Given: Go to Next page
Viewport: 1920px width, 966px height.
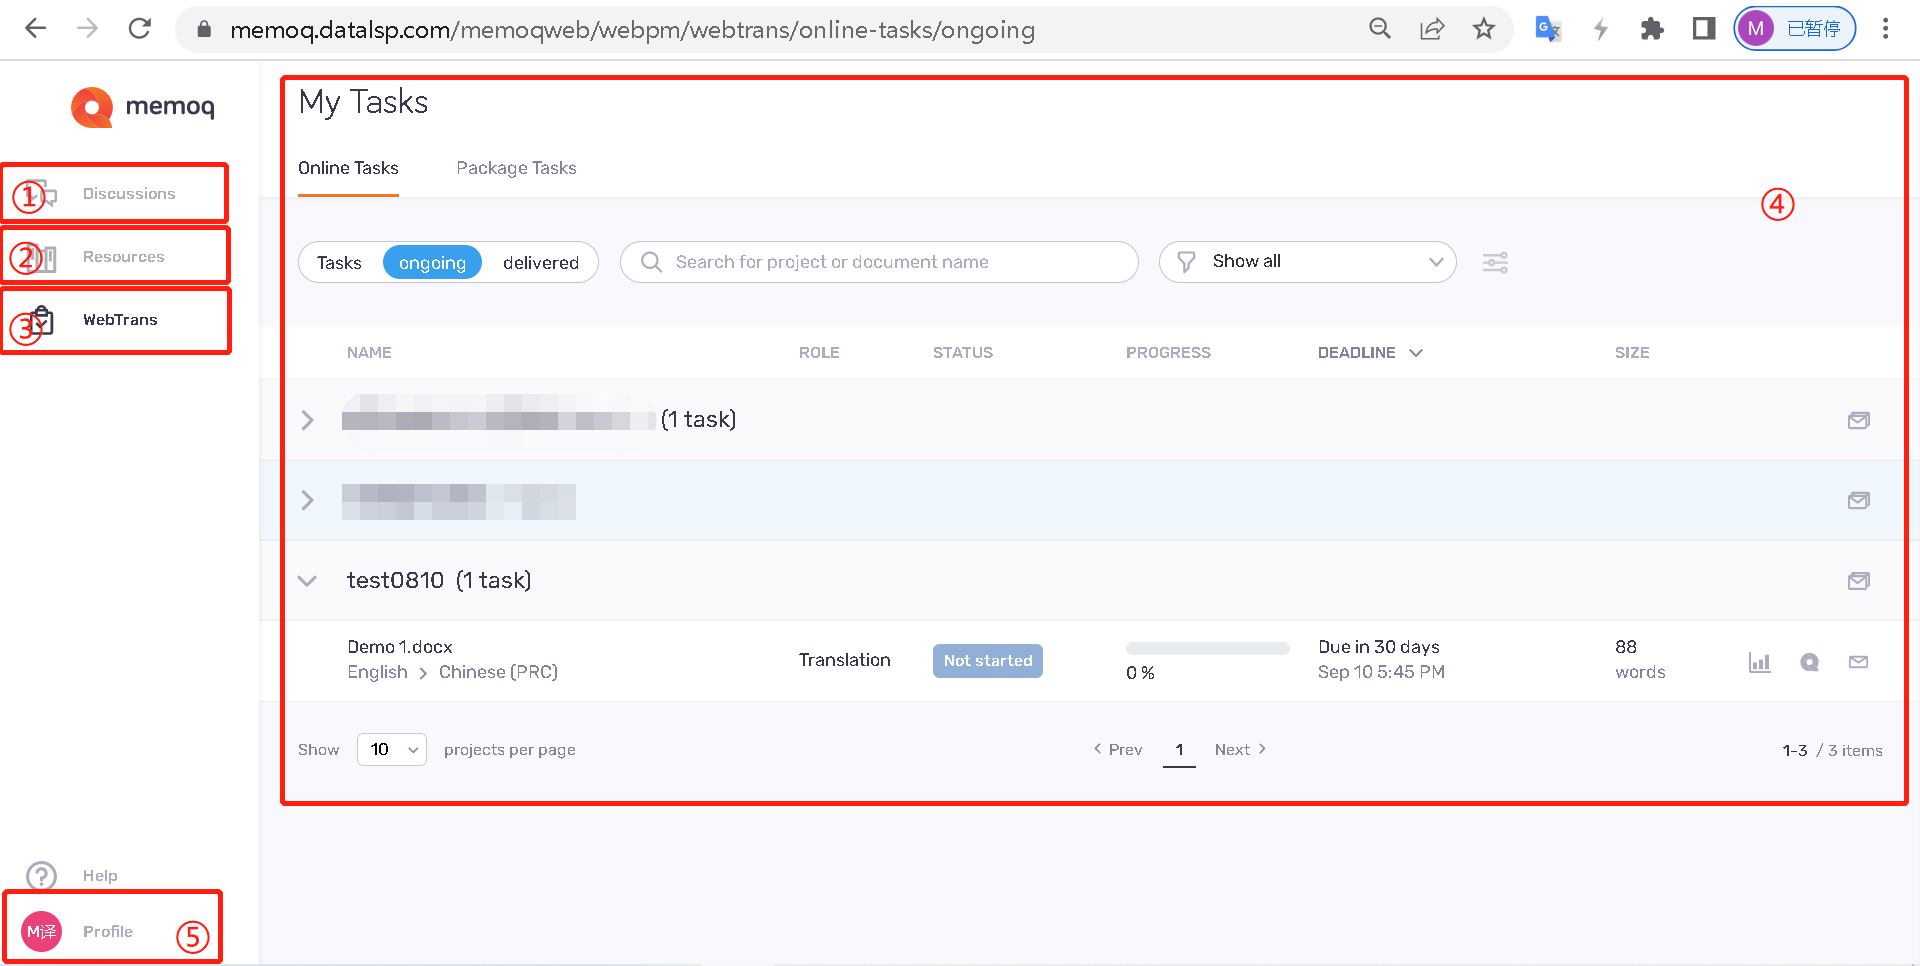Looking at the screenshot, I should pos(1241,749).
